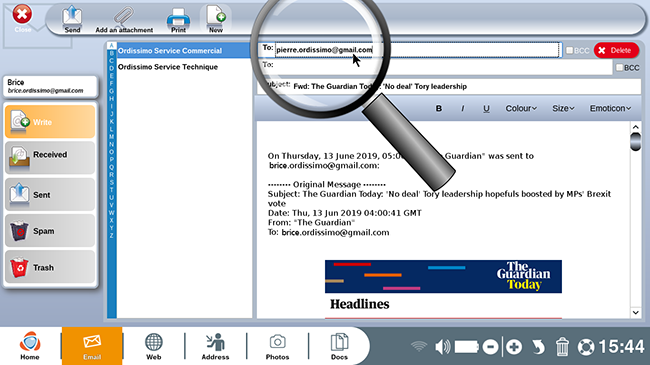Open the Received mailbox
The image size is (650, 365).
point(50,158)
